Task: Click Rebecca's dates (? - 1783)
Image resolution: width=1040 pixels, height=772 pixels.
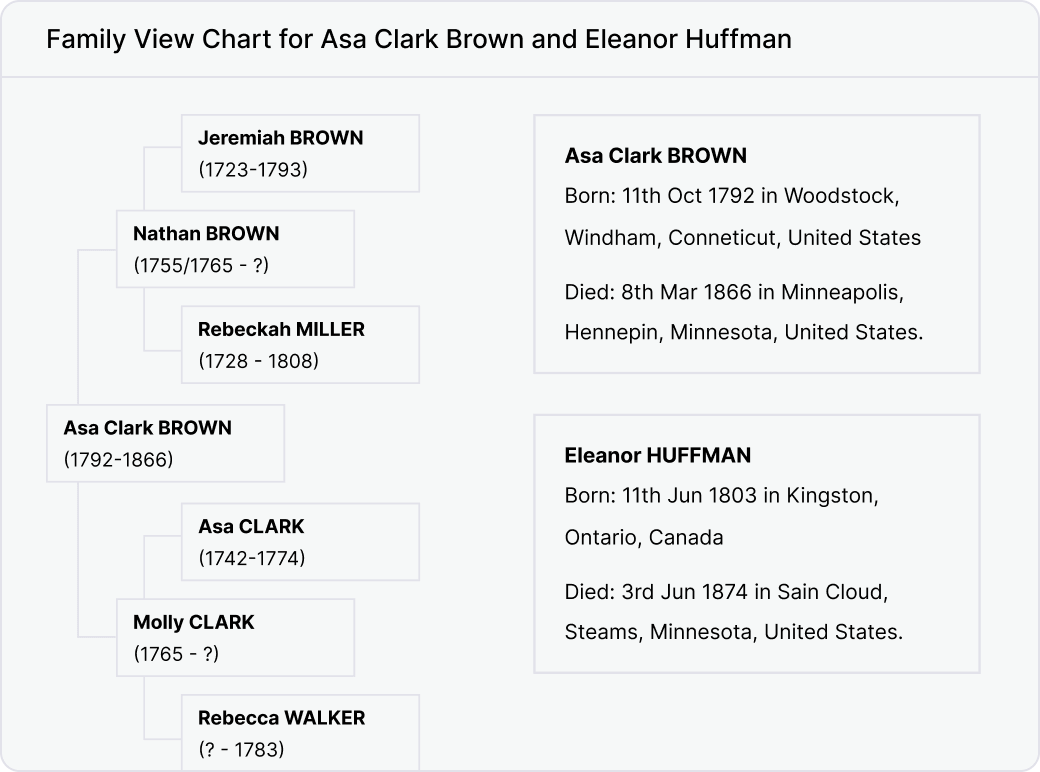Action: pyautogui.click(x=241, y=749)
